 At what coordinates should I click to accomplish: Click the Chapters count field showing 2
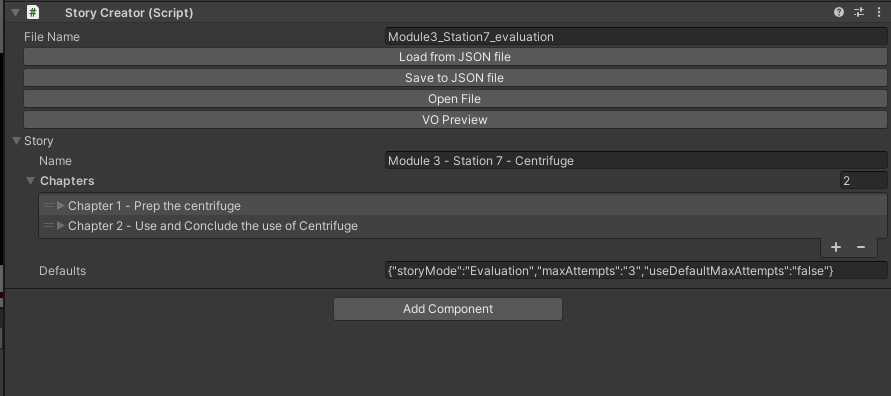click(863, 181)
